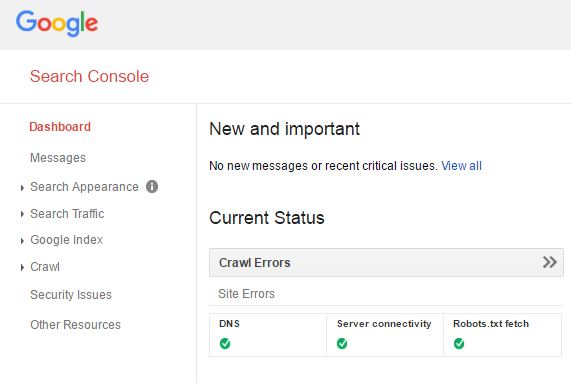
Task: Expand the Search Traffic arrow
Action: 22,214
